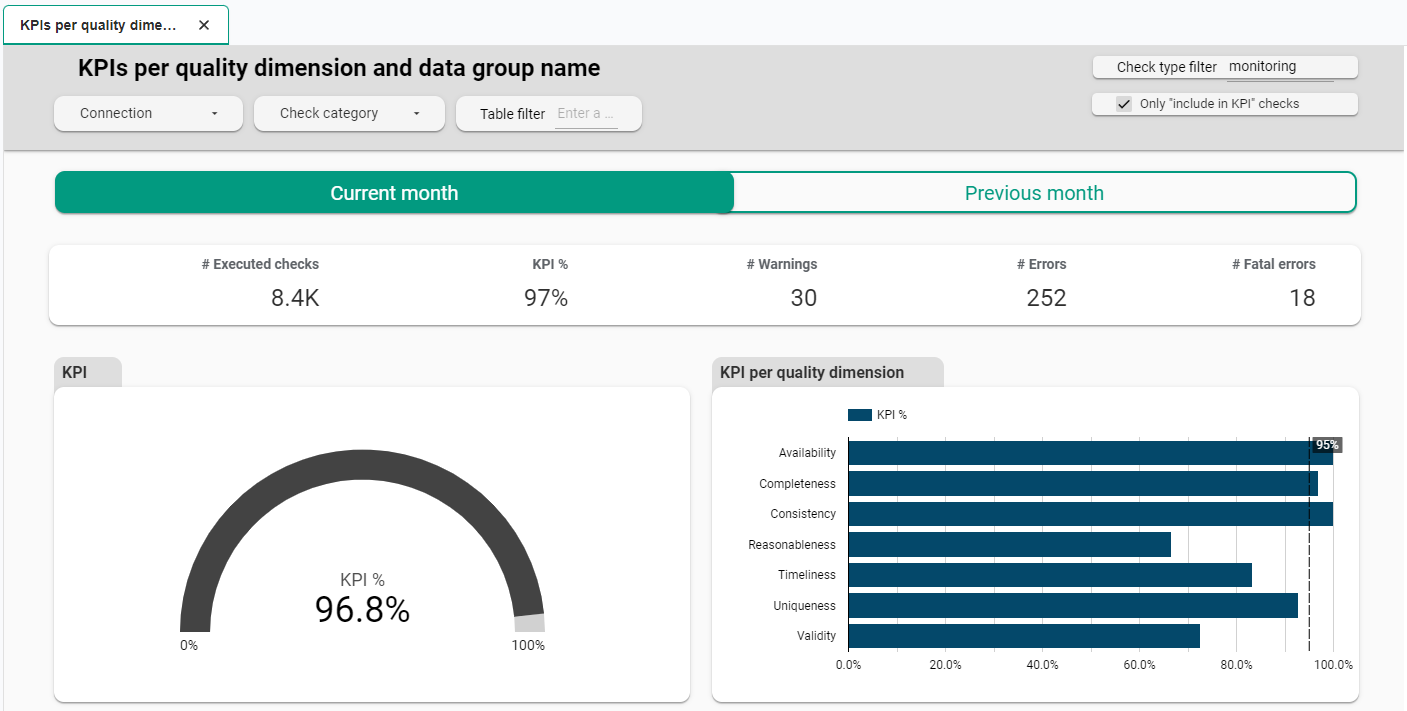The image size is (1407, 711).
Task: Click the Reasonableness bar
Action: point(1005,544)
